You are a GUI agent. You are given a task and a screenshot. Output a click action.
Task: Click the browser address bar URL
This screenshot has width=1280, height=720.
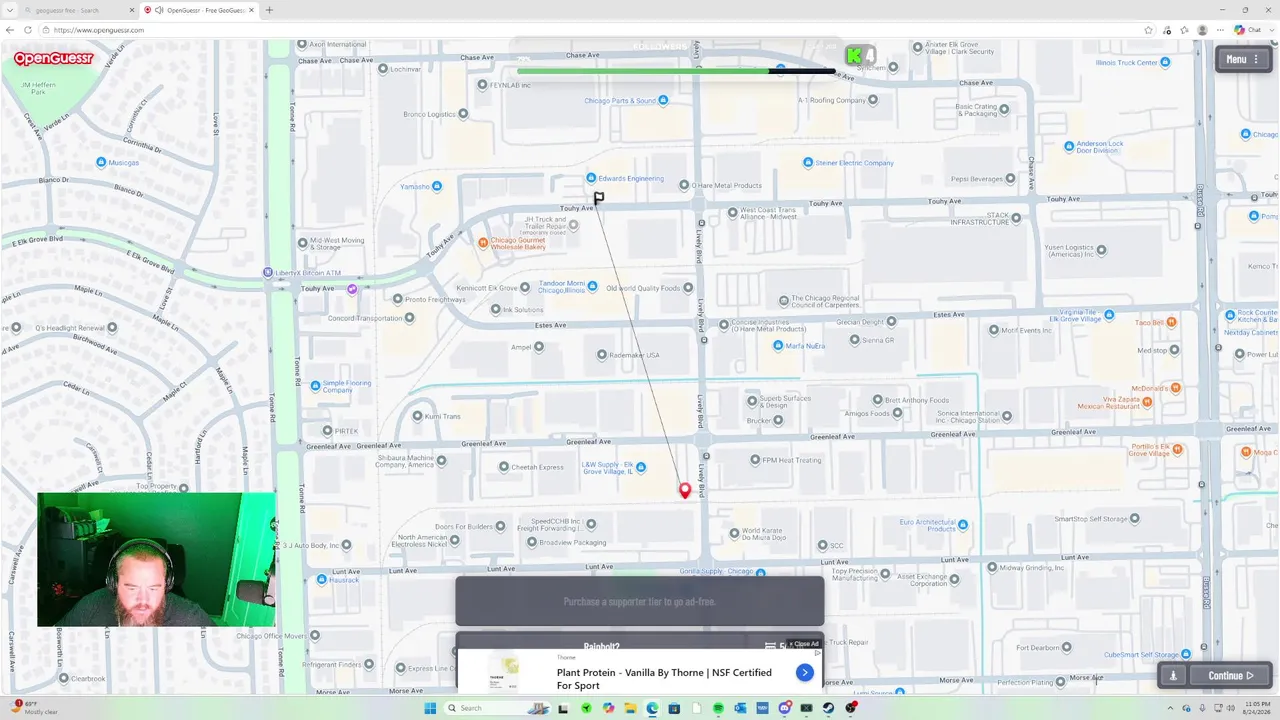(99, 30)
